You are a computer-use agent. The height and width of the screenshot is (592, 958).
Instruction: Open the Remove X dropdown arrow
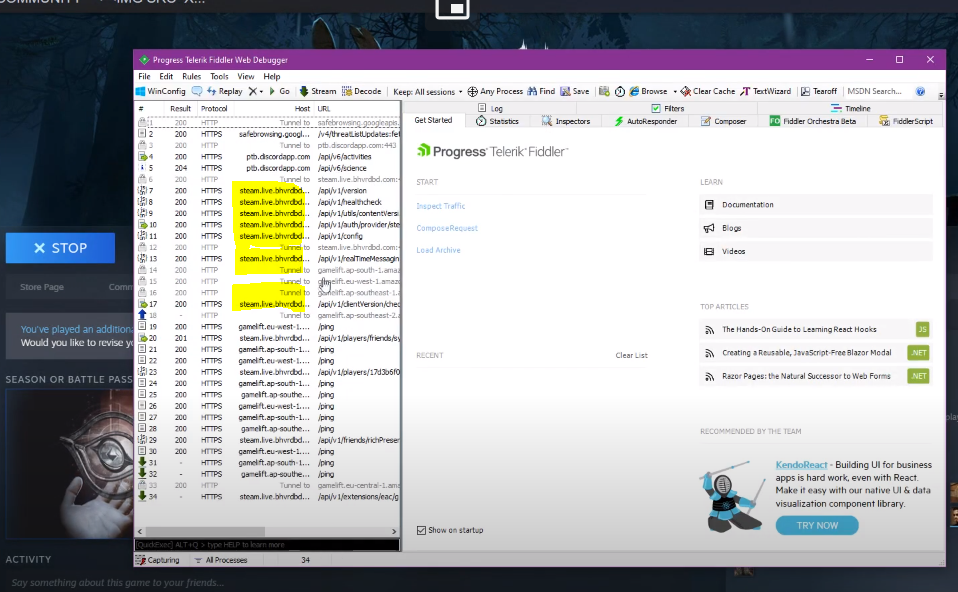pyautogui.click(x=261, y=92)
